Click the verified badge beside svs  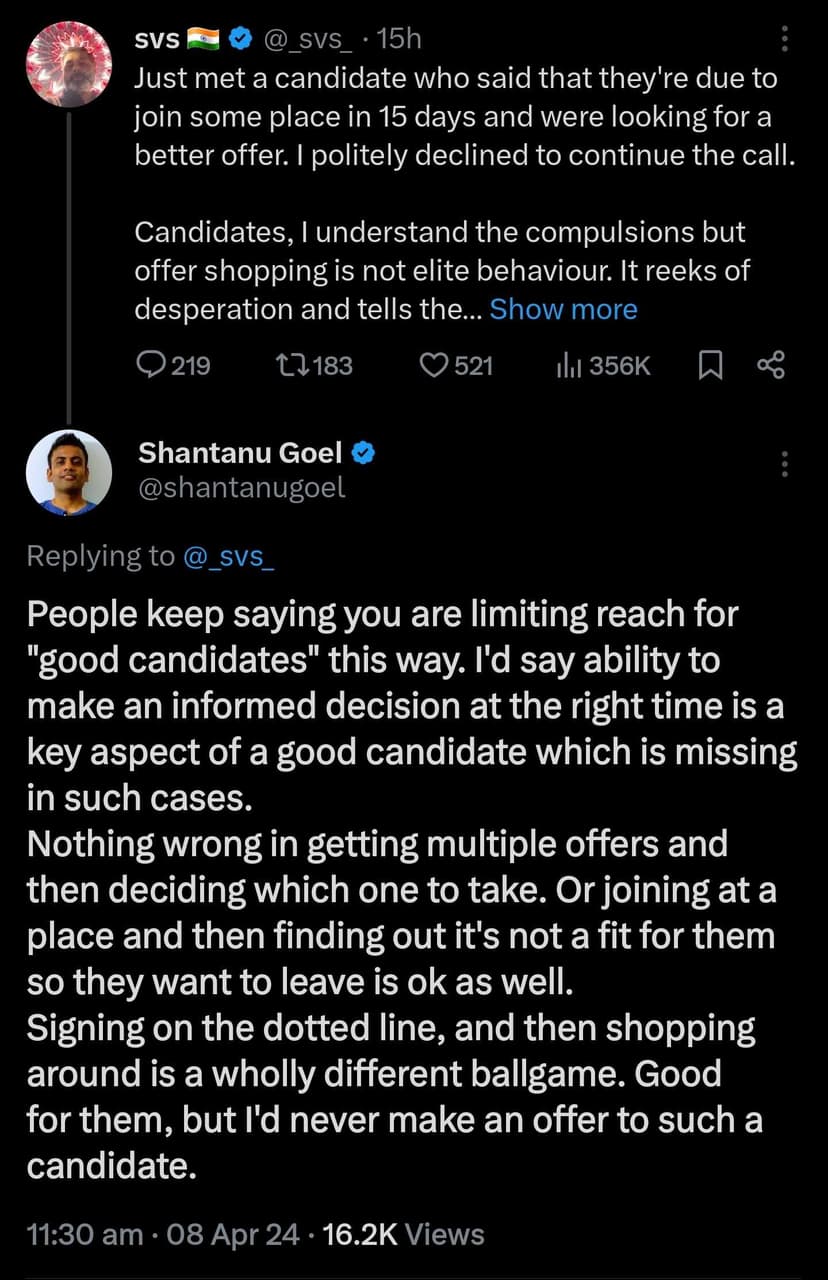(240, 40)
